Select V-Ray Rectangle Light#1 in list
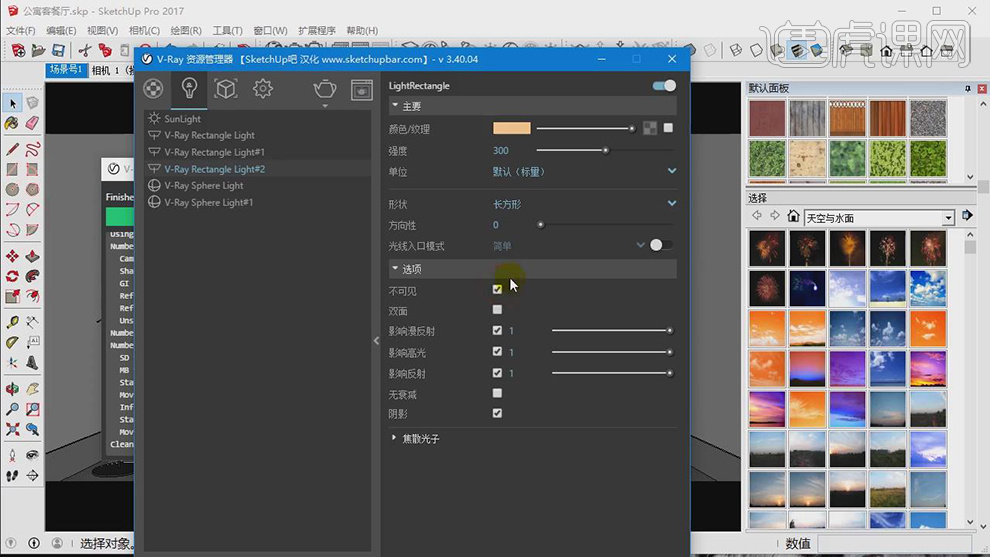This screenshot has width=990, height=557. [x=258, y=152]
